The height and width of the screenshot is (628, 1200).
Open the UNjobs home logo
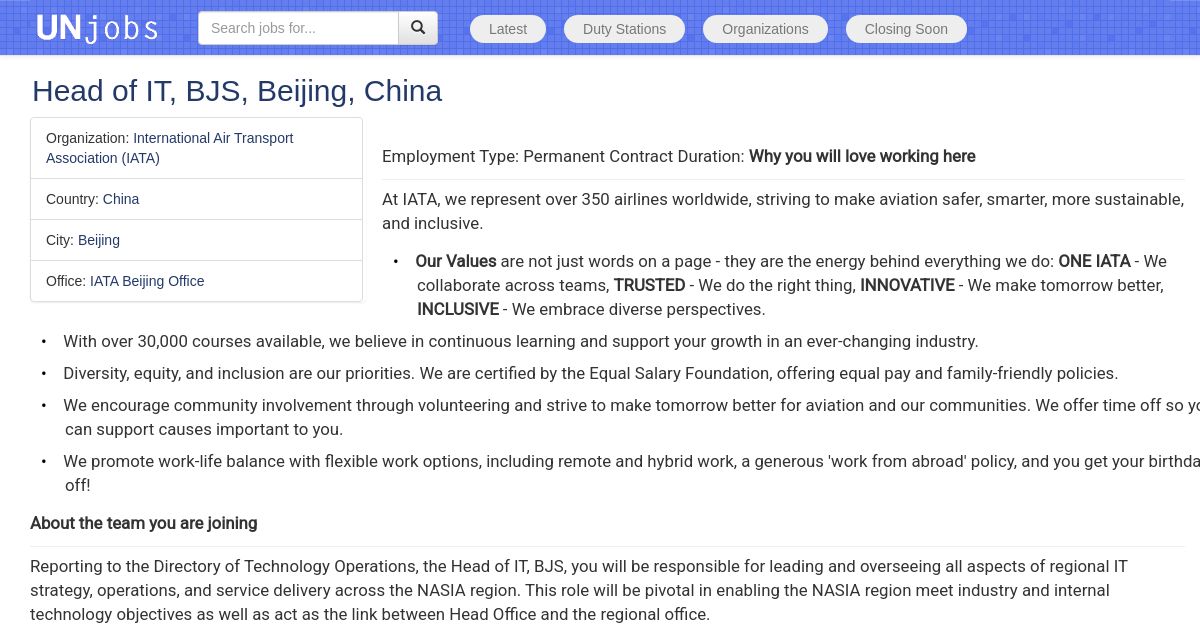(x=97, y=28)
